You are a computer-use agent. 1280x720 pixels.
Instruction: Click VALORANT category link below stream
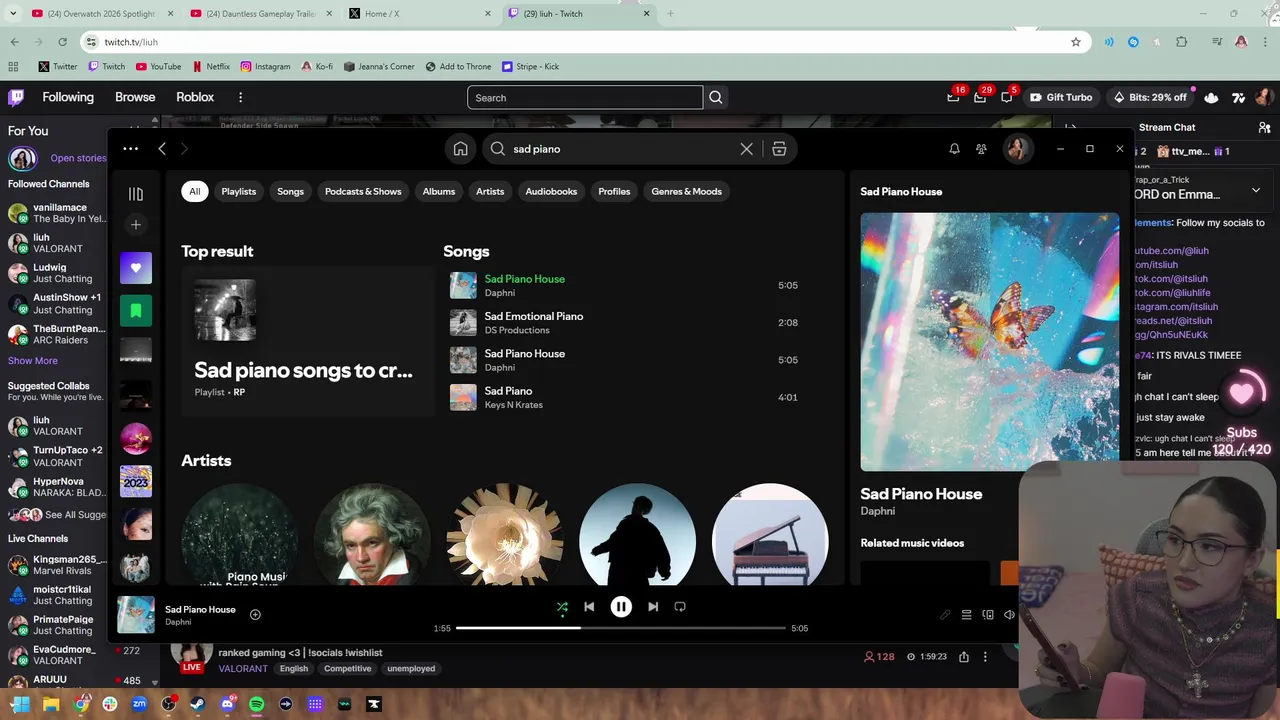[x=243, y=669]
